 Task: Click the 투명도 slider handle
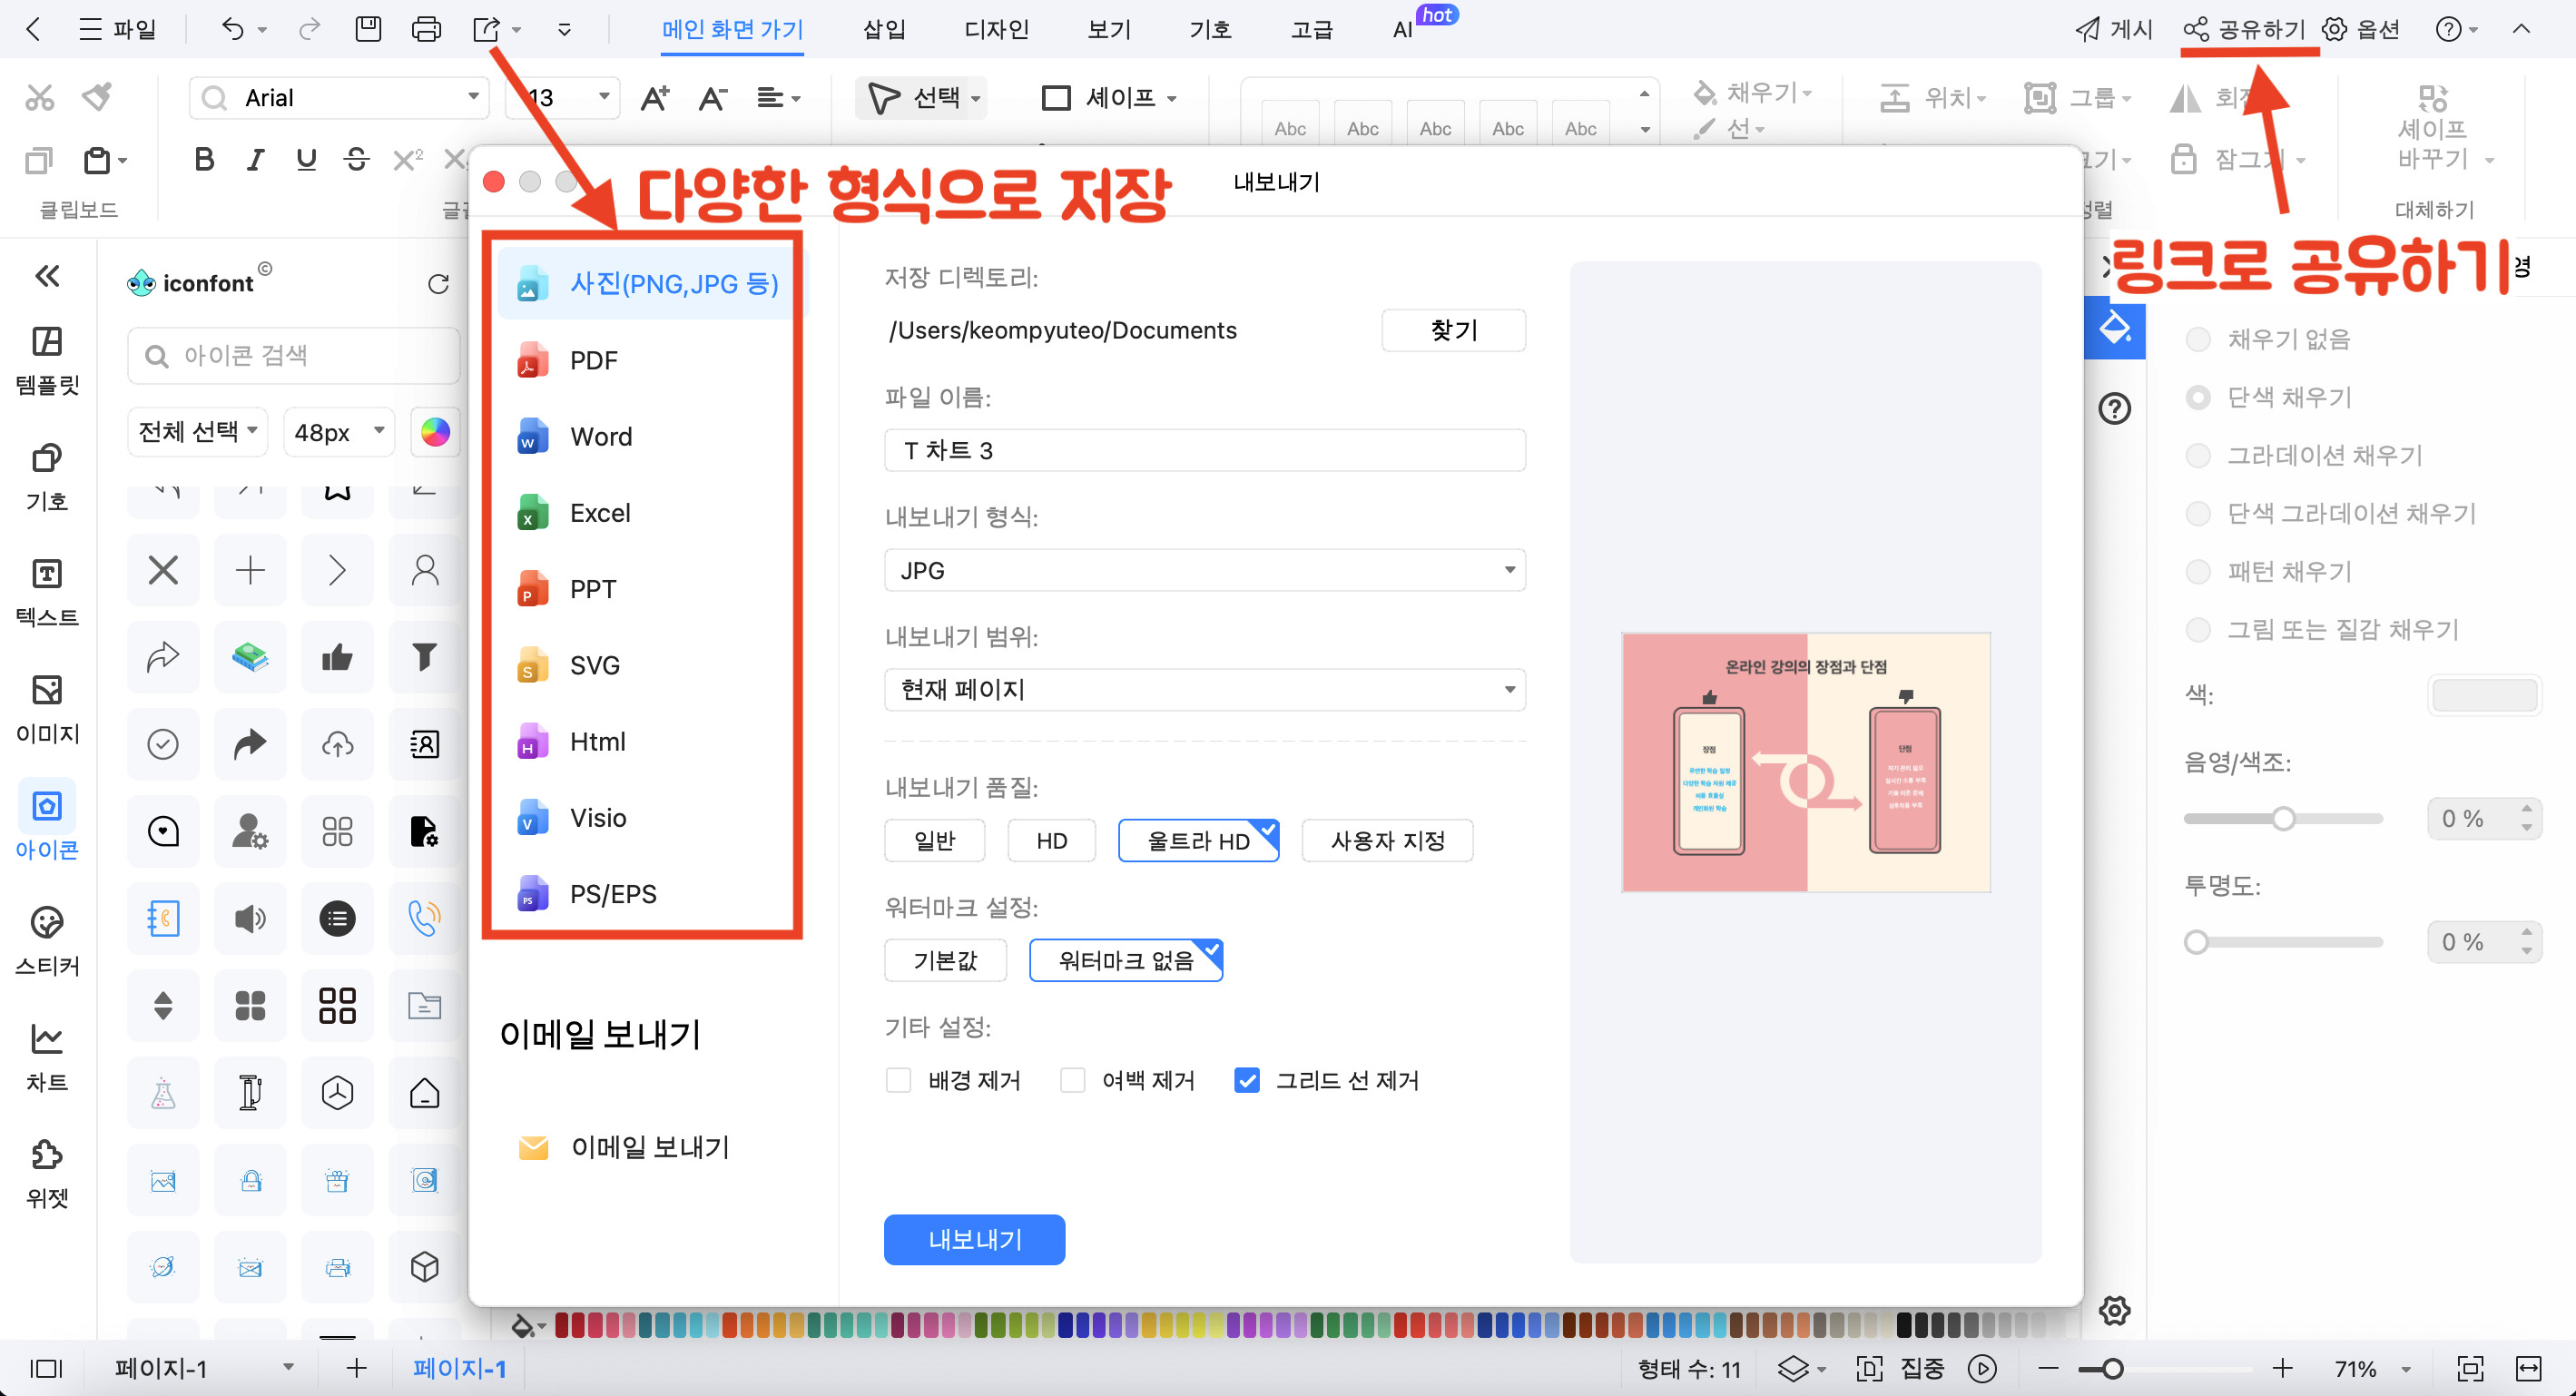(x=2196, y=942)
